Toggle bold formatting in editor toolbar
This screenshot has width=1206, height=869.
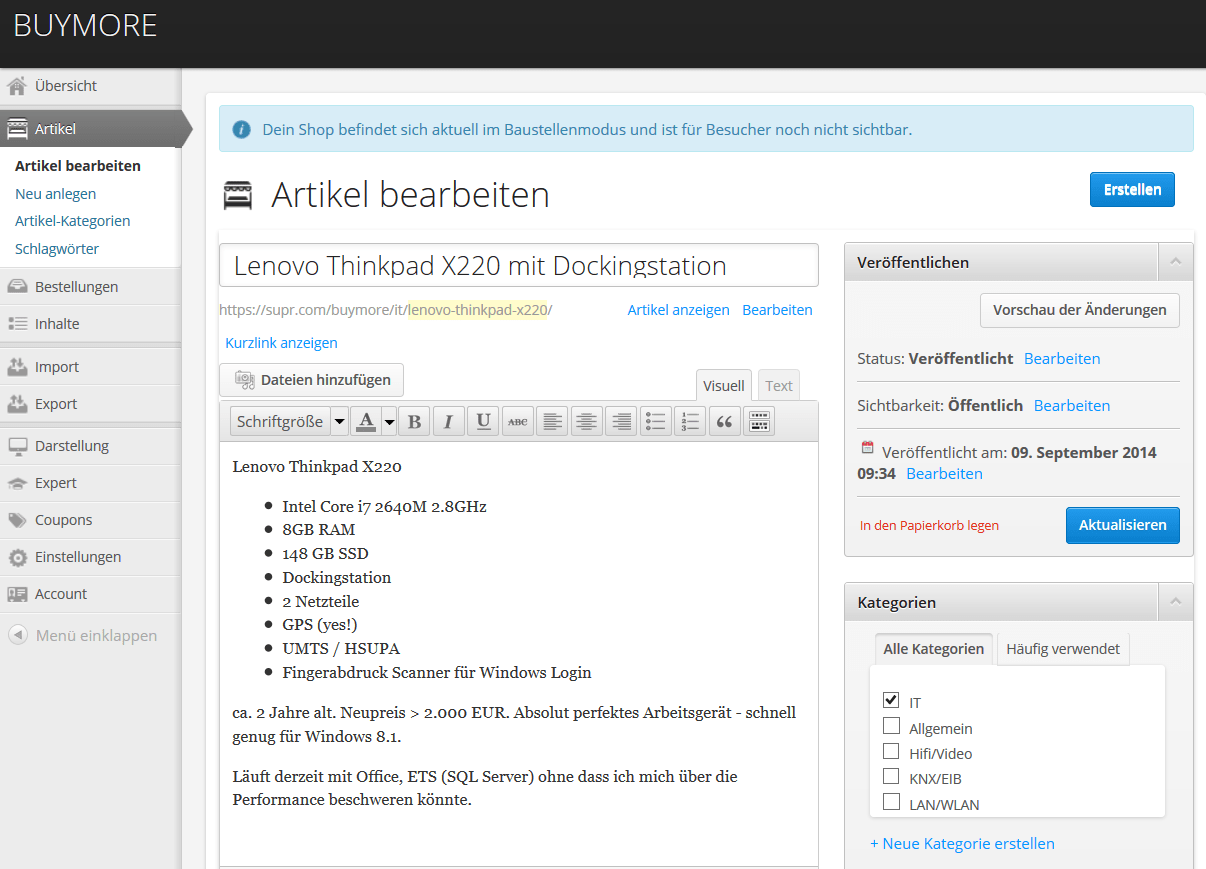tap(414, 422)
